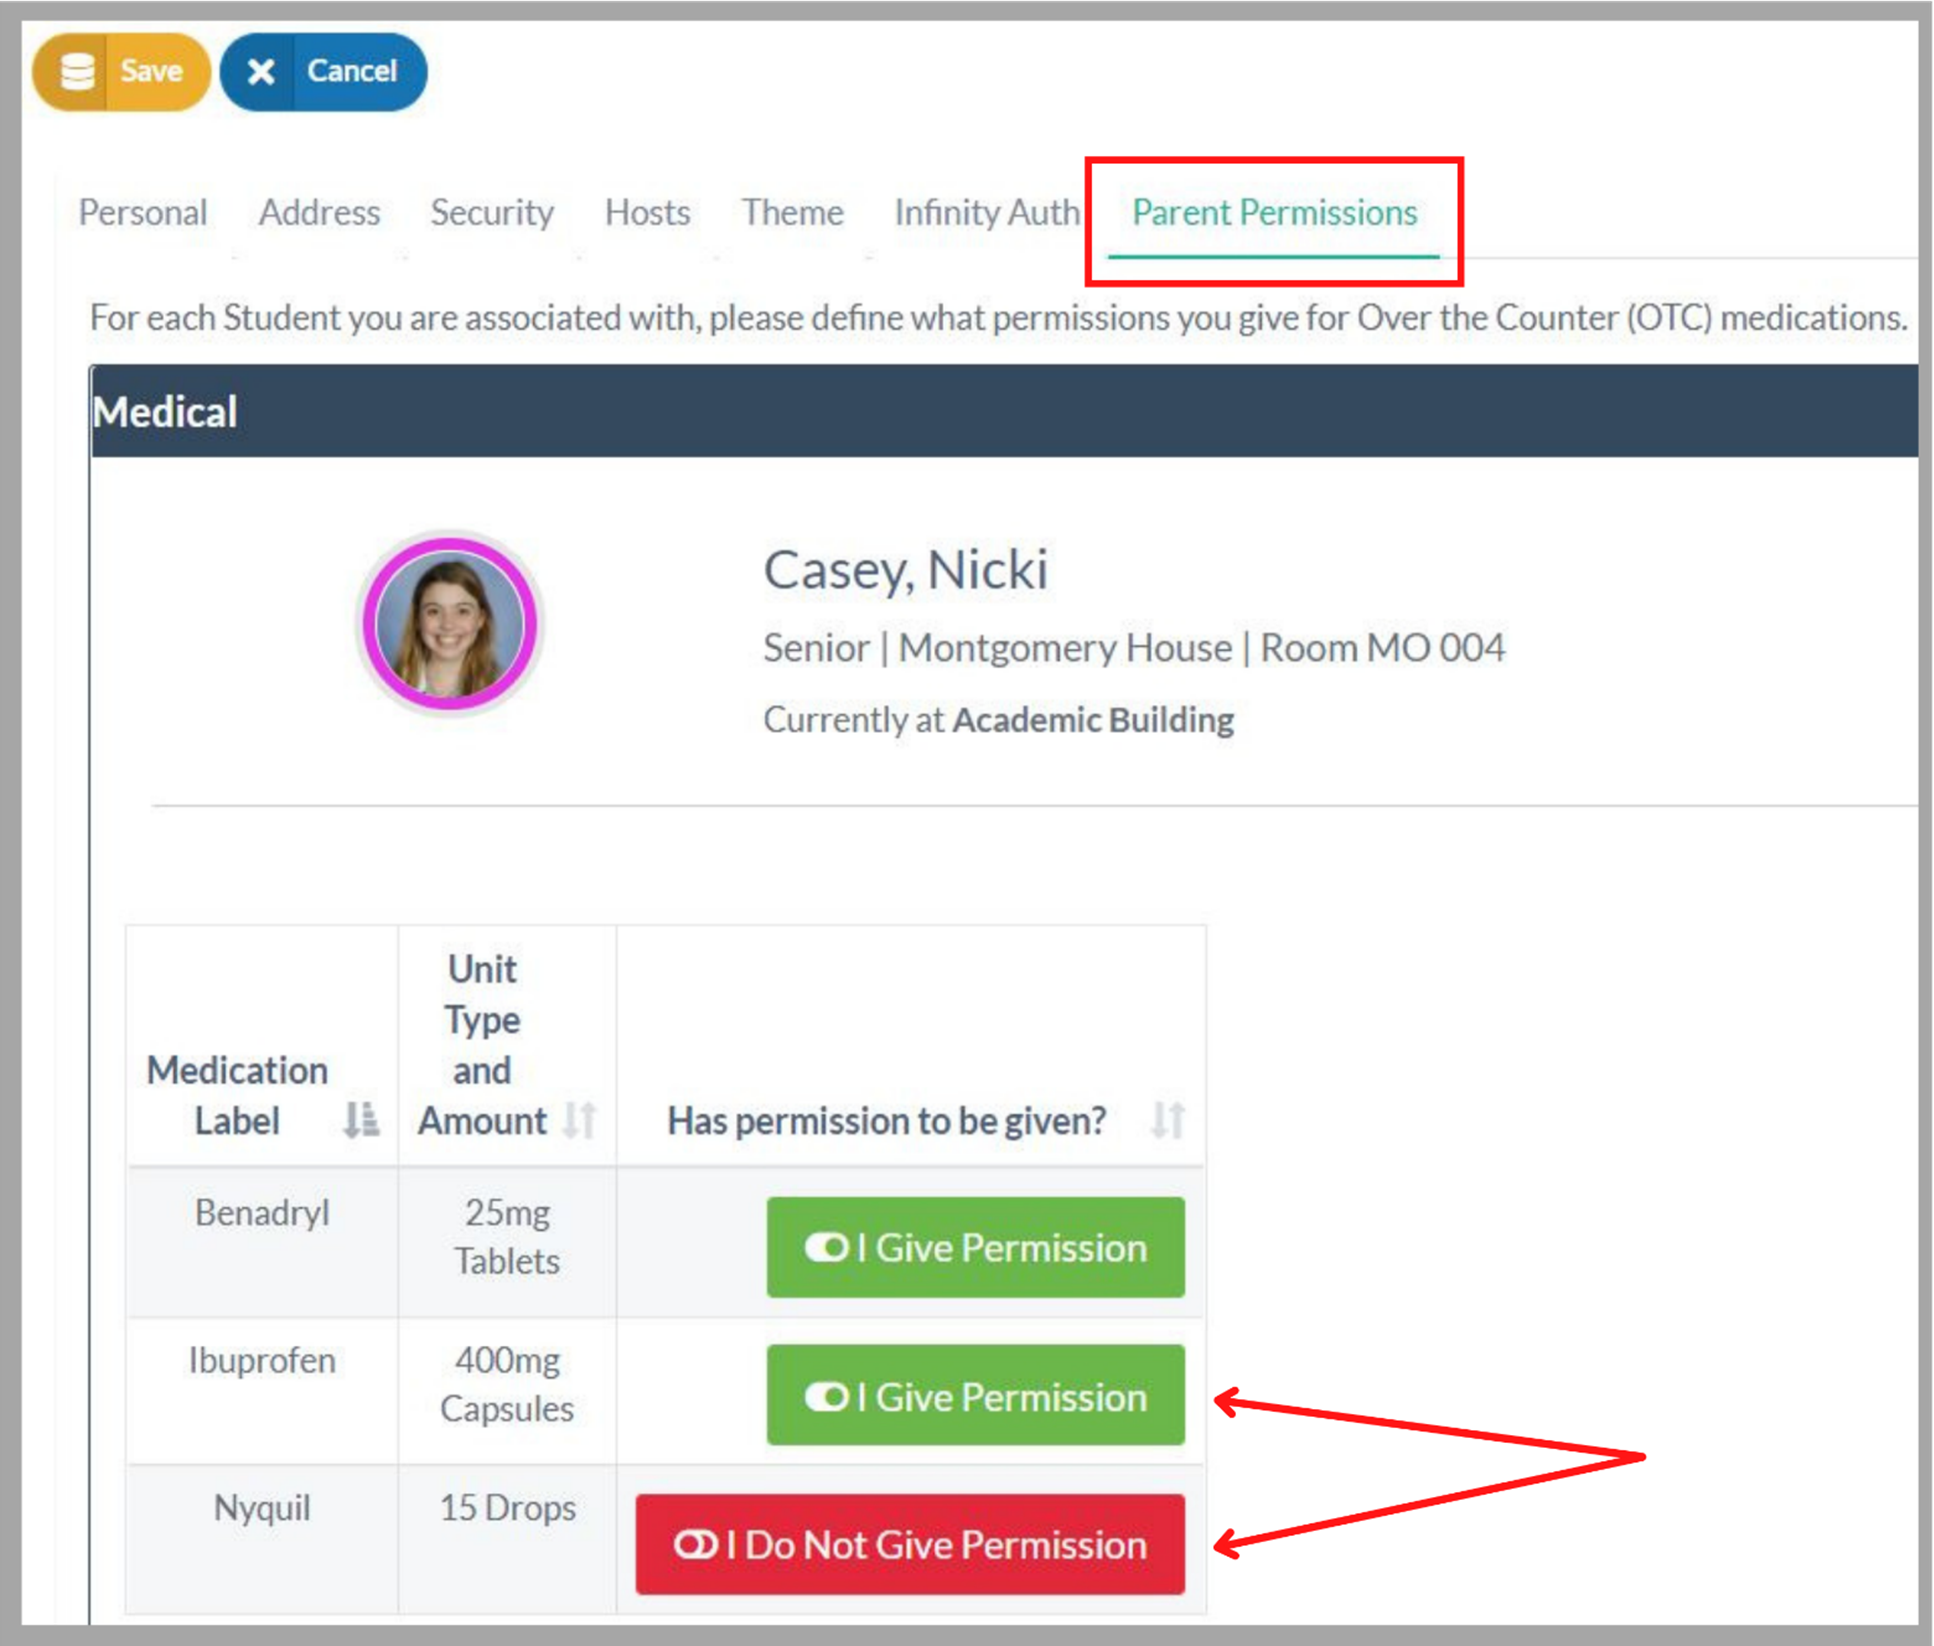Viewport: 1934px width, 1646px height.
Task: Go to the Hosts tab
Action: click(647, 213)
